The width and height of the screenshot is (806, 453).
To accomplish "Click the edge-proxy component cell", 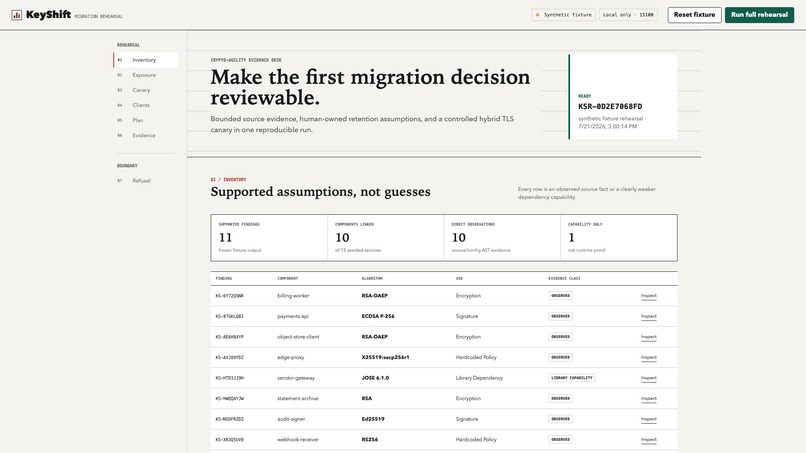I will point(290,357).
